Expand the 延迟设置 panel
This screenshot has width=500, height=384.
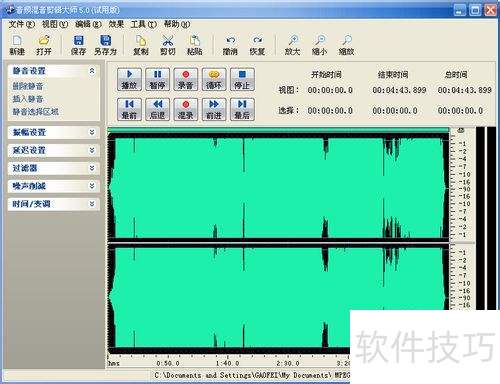click(54, 150)
